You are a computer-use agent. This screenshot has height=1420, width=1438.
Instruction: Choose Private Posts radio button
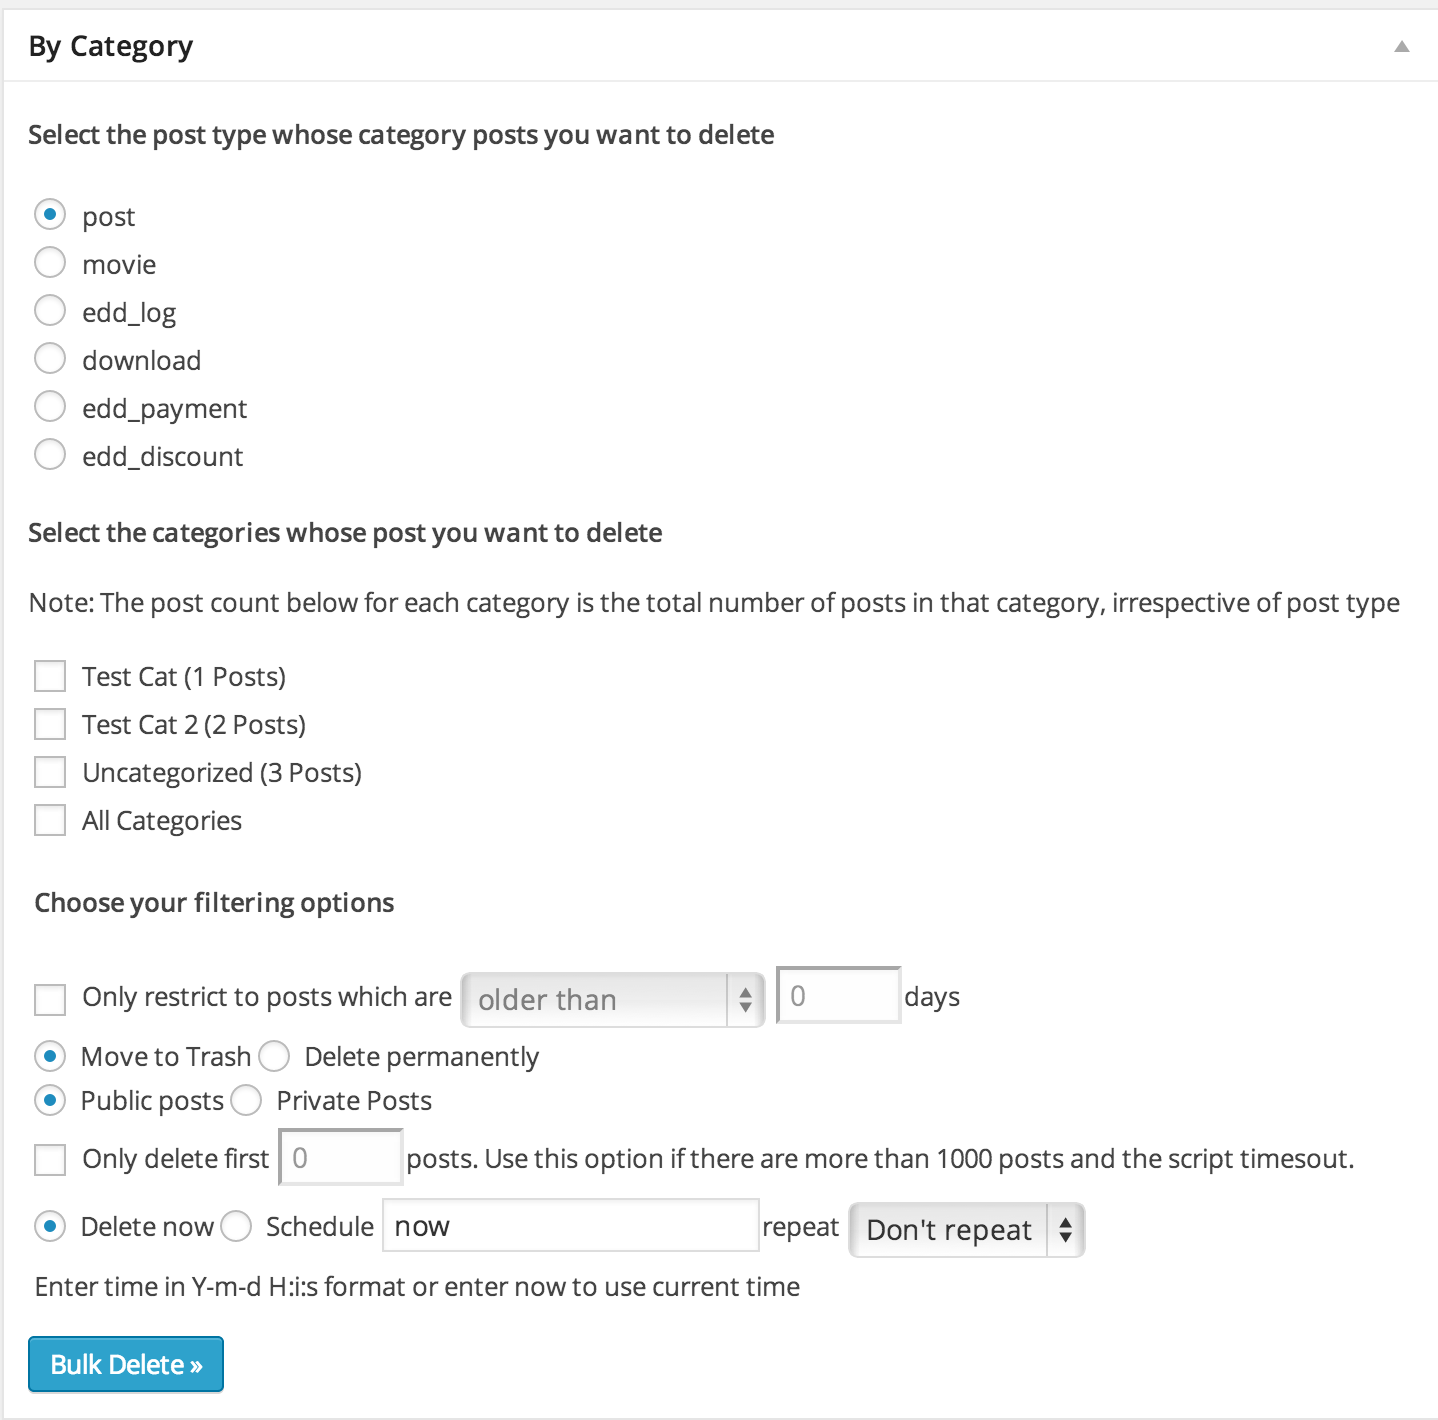click(246, 1100)
